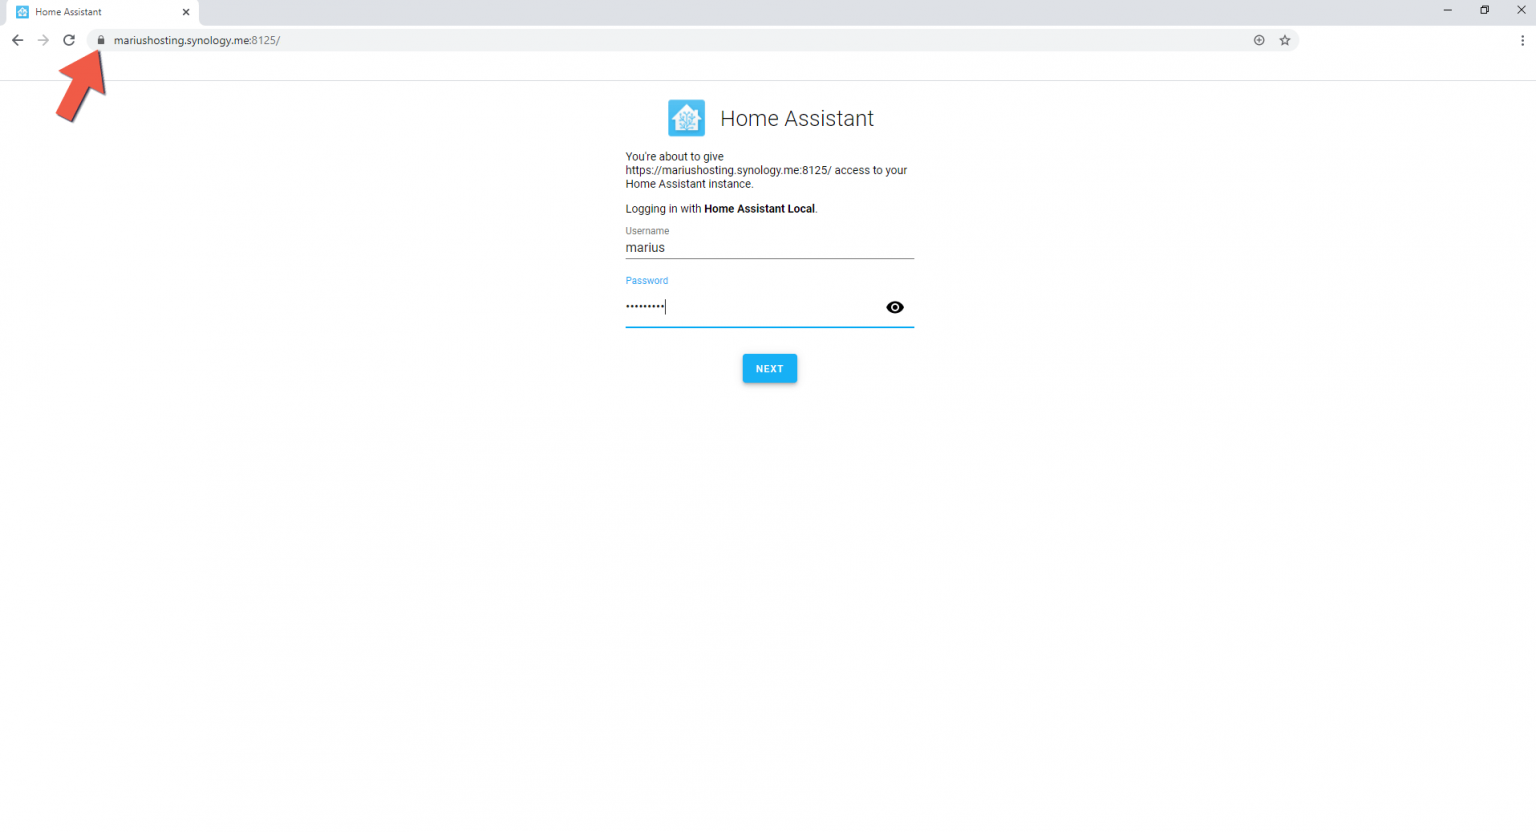Click the Home Assistant favicon on the browser tab
This screenshot has width=1536, height=832.
[23, 12]
